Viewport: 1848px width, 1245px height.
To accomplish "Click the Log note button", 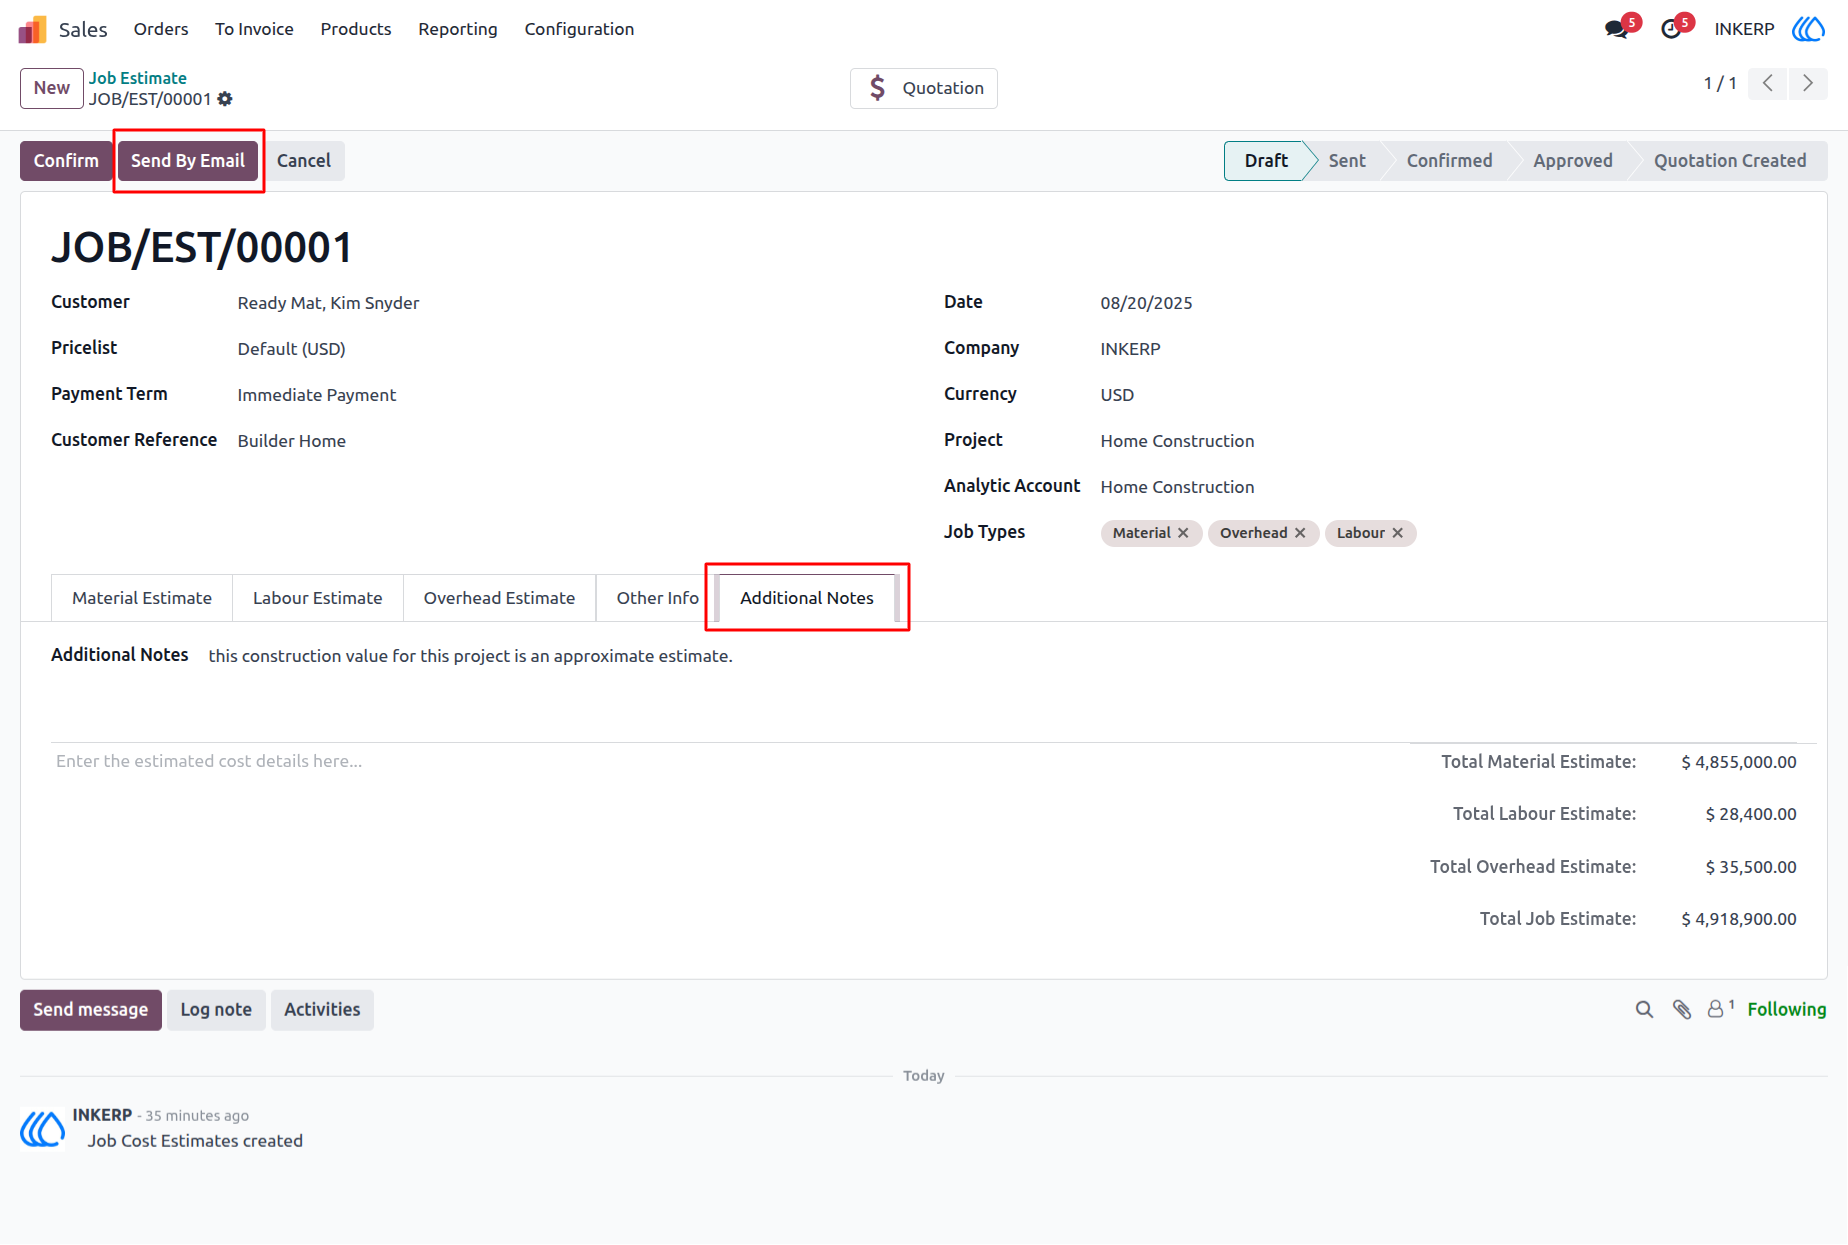I will [x=216, y=1010].
